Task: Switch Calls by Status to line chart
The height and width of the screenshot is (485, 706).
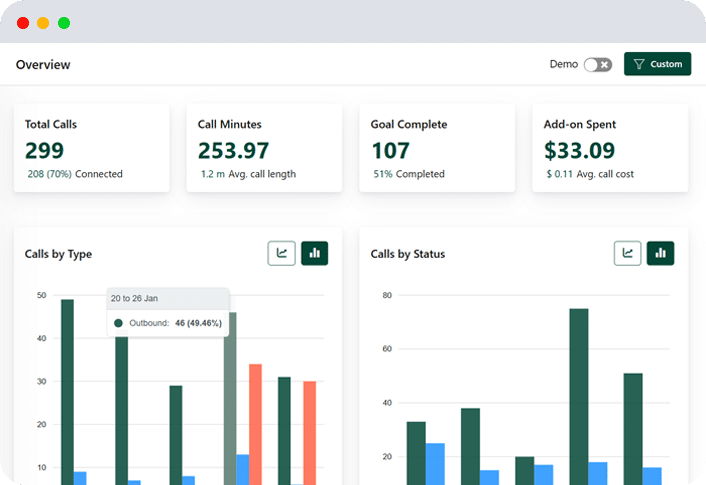Action: tap(628, 254)
